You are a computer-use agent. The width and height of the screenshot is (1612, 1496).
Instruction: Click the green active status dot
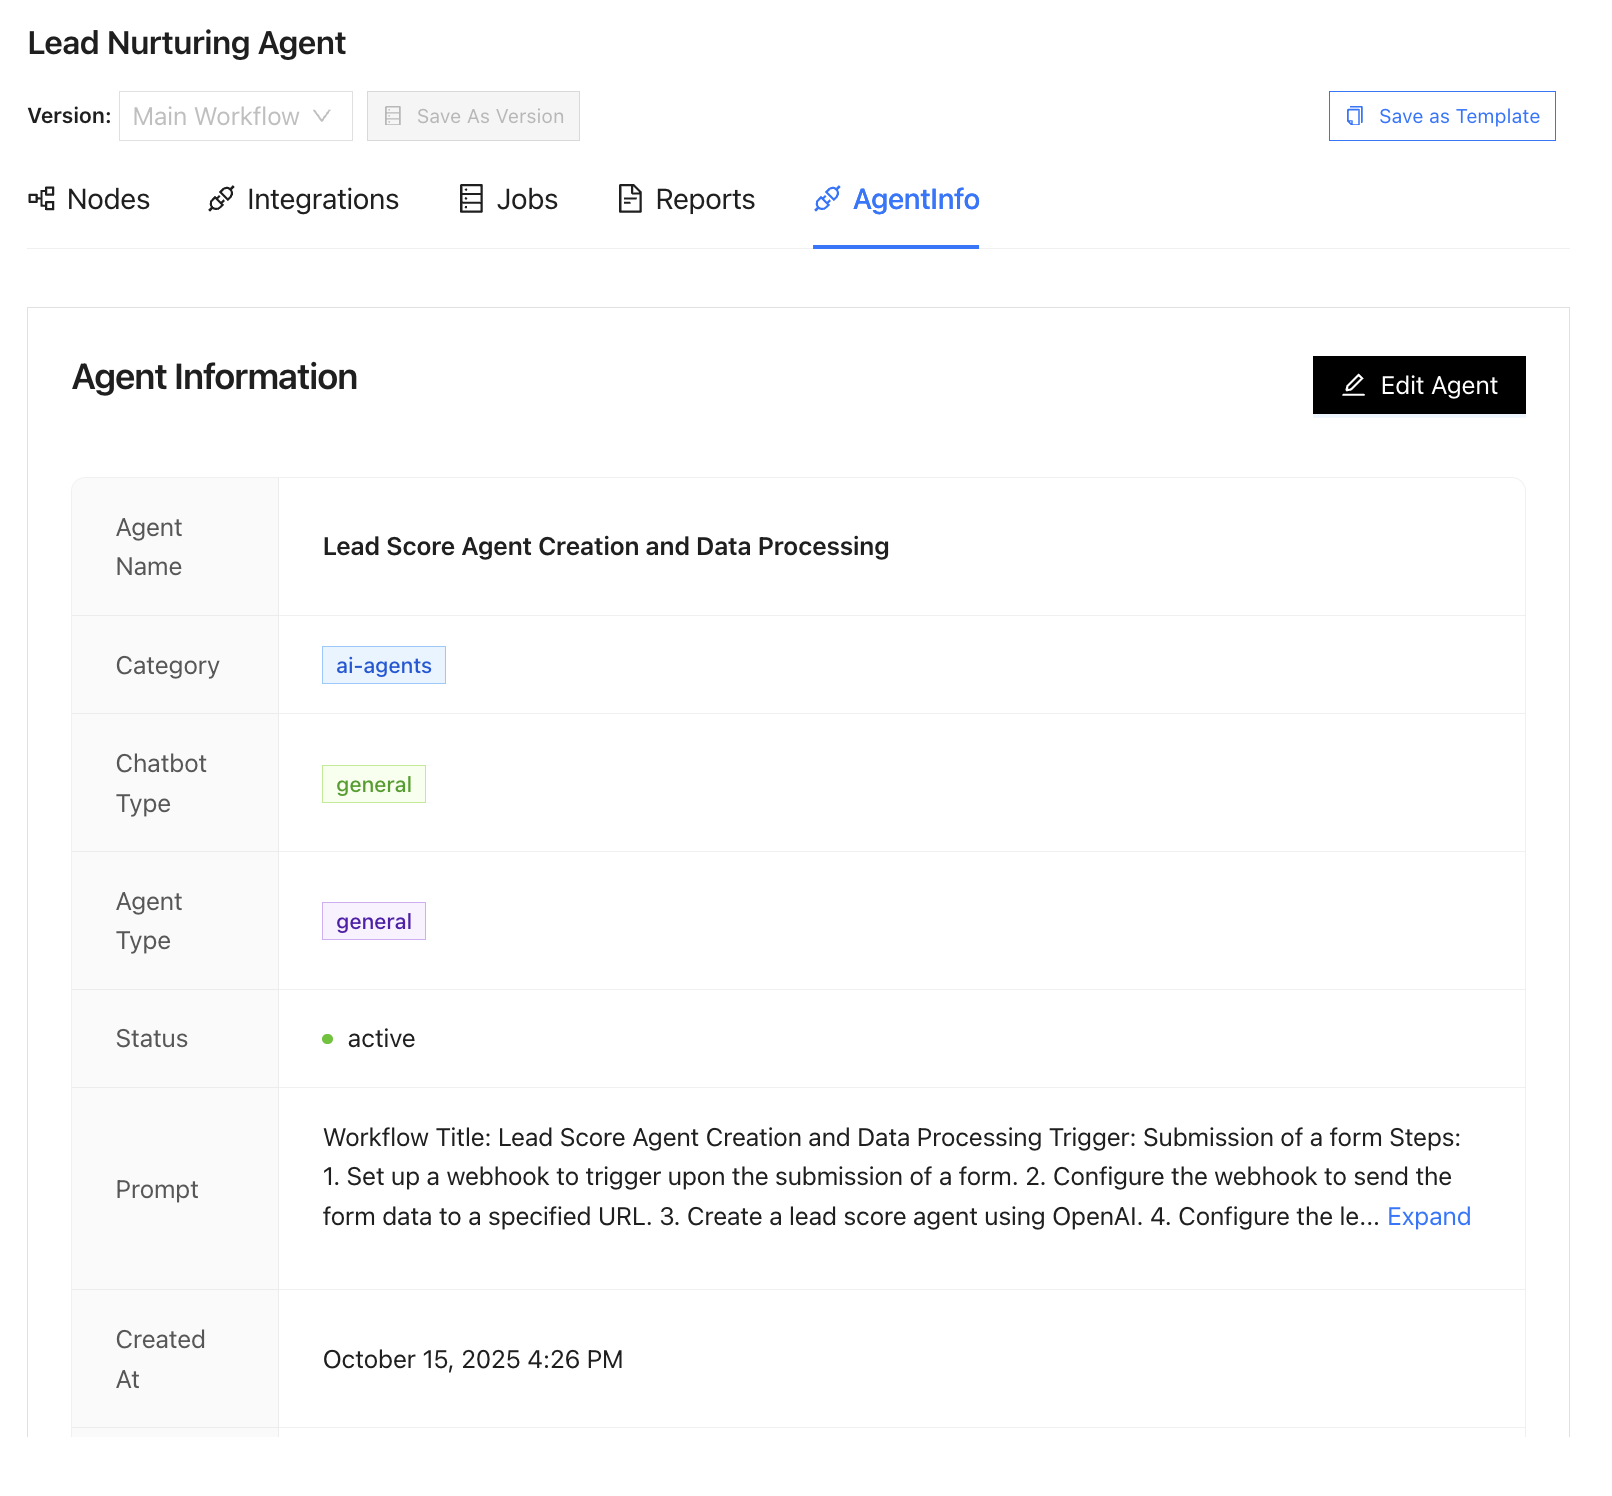328,1039
